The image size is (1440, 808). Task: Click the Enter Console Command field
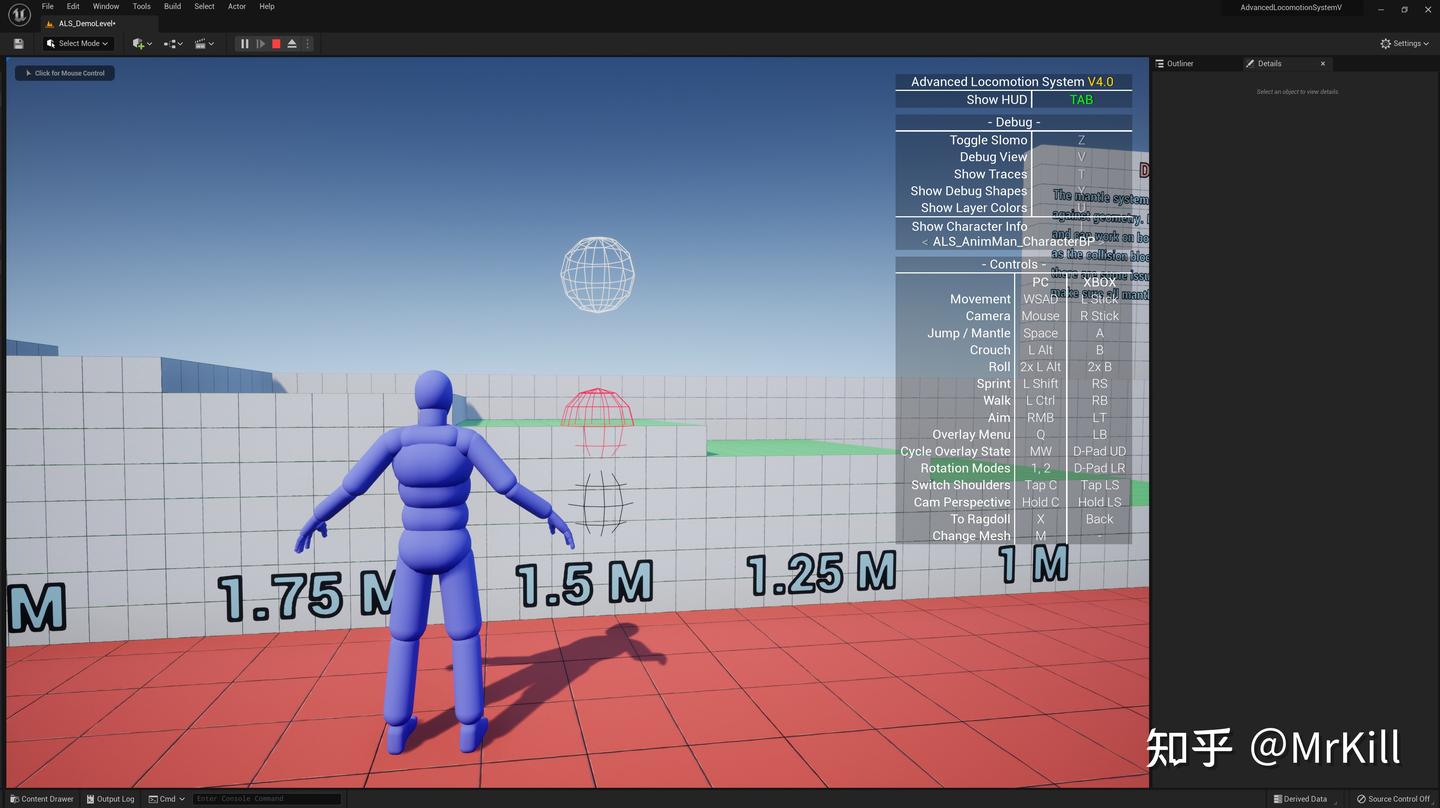tap(265, 799)
